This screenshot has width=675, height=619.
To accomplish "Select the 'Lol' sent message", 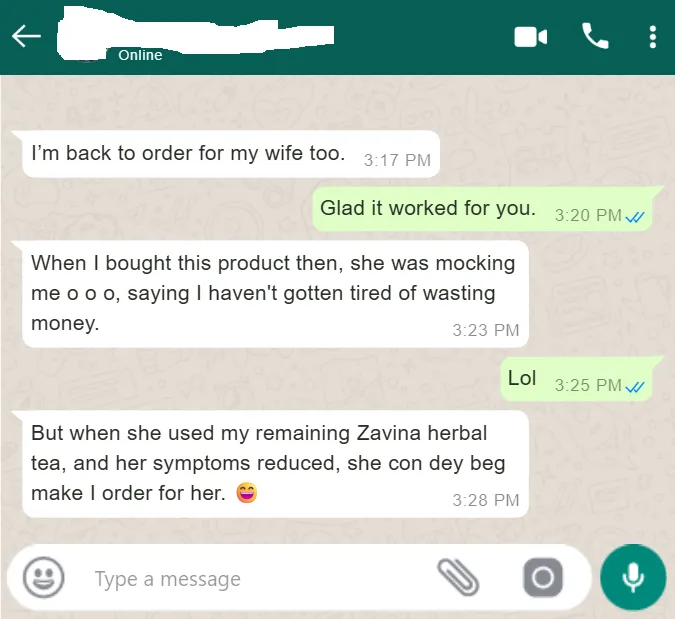I will point(576,379).
